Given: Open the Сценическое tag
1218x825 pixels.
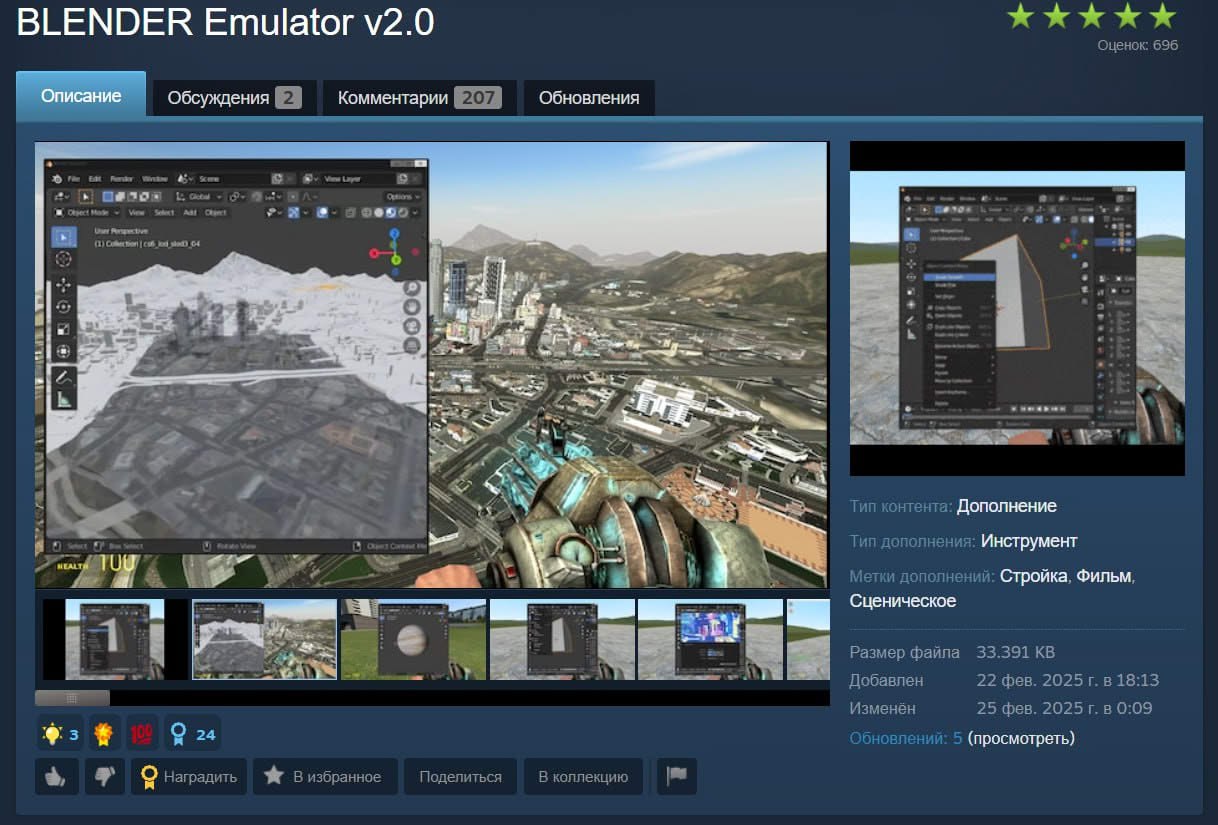Looking at the screenshot, I should [x=902, y=601].
